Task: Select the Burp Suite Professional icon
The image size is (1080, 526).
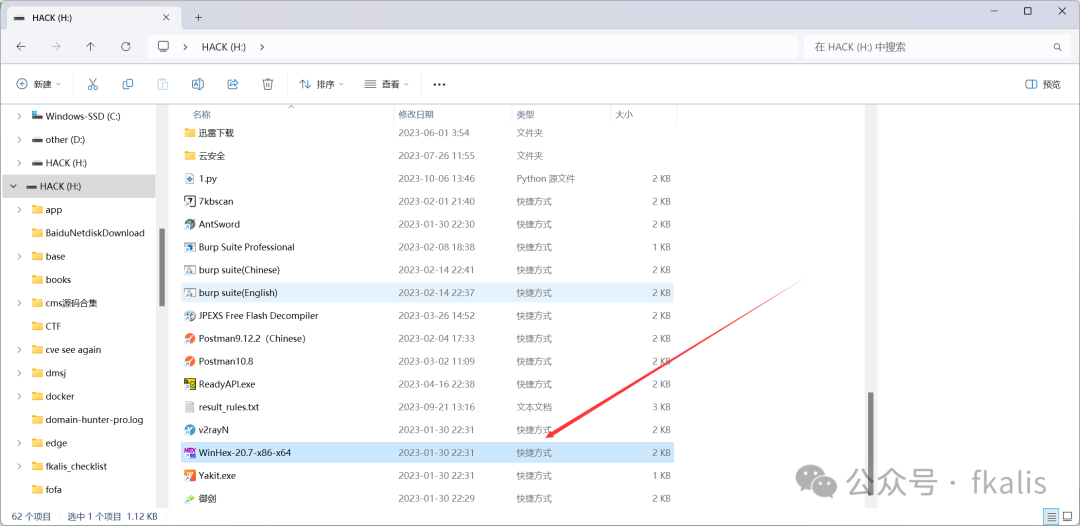Action: pyautogui.click(x=190, y=246)
